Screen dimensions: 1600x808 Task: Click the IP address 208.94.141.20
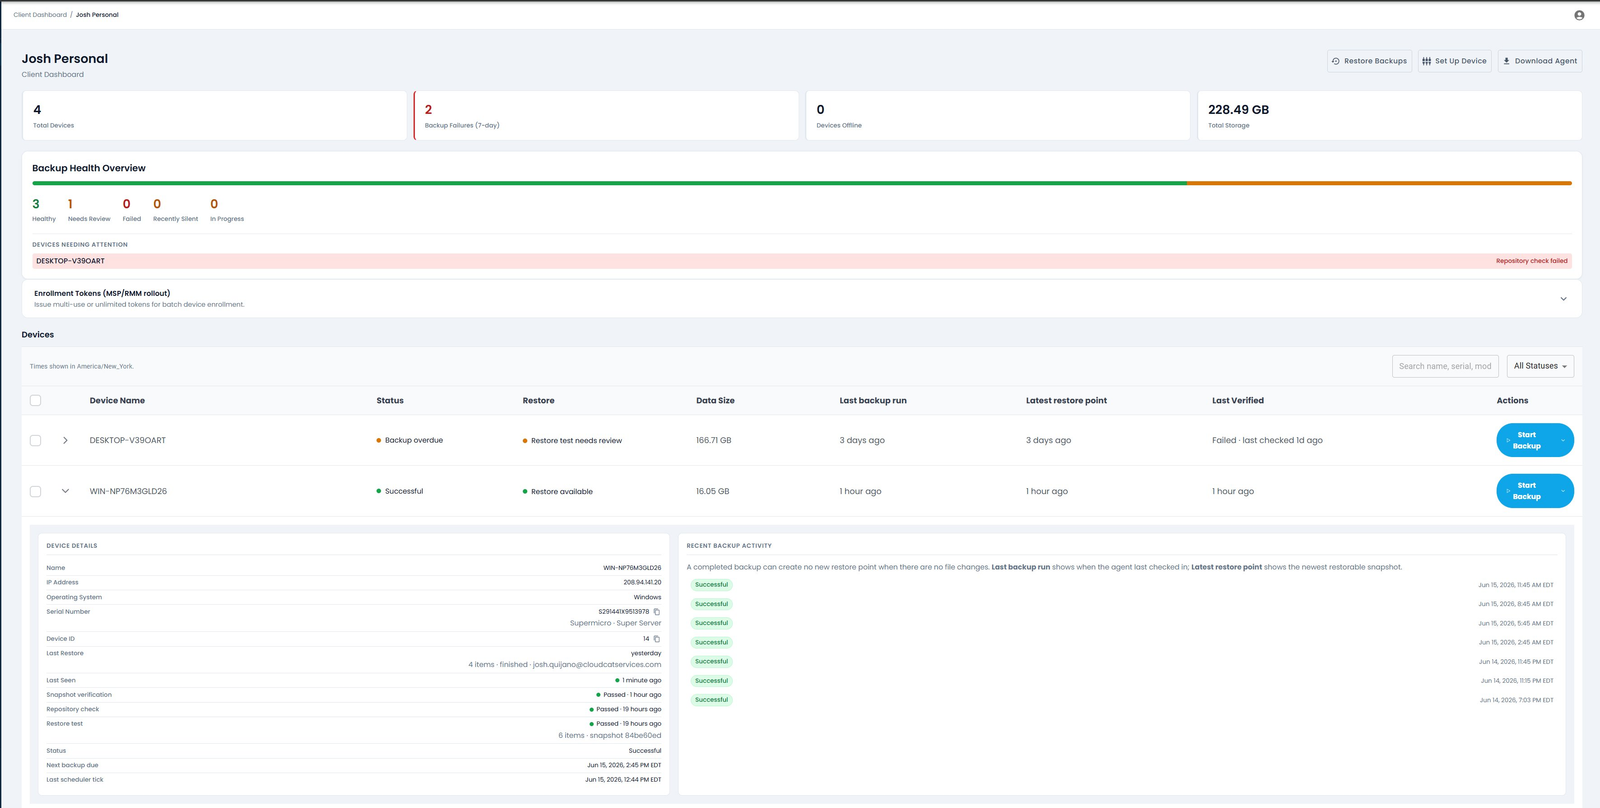(642, 582)
